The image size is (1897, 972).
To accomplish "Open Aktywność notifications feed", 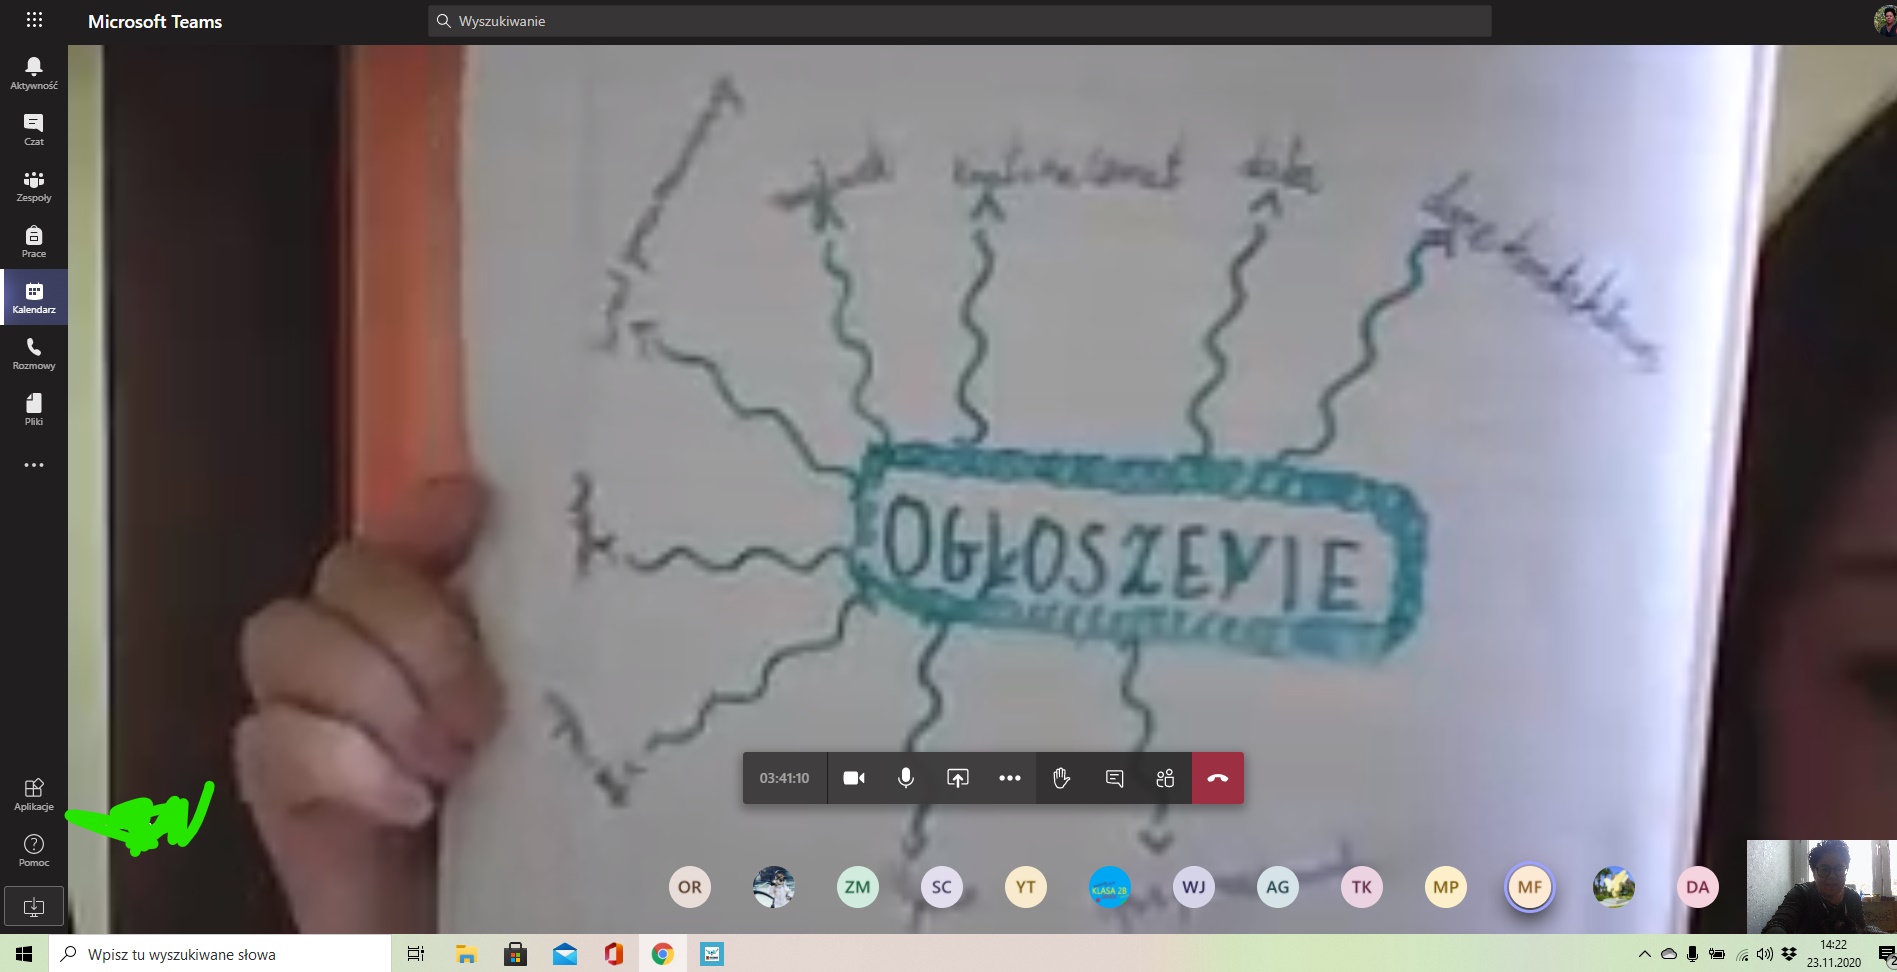I will [x=34, y=73].
